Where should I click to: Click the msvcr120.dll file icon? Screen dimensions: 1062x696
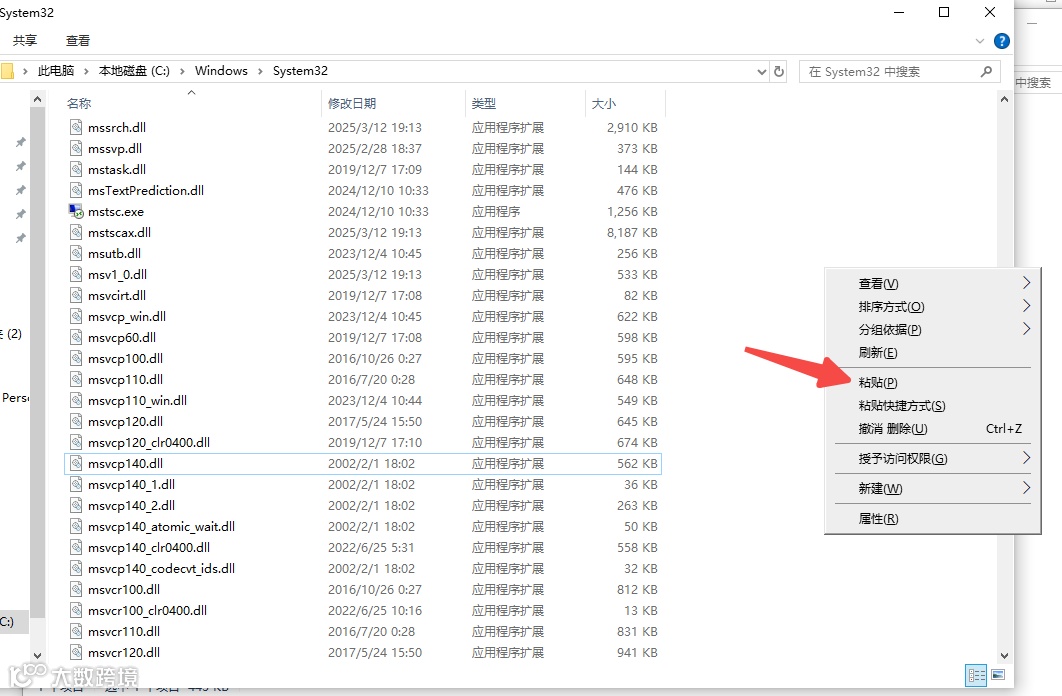click(x=76, y=652)
